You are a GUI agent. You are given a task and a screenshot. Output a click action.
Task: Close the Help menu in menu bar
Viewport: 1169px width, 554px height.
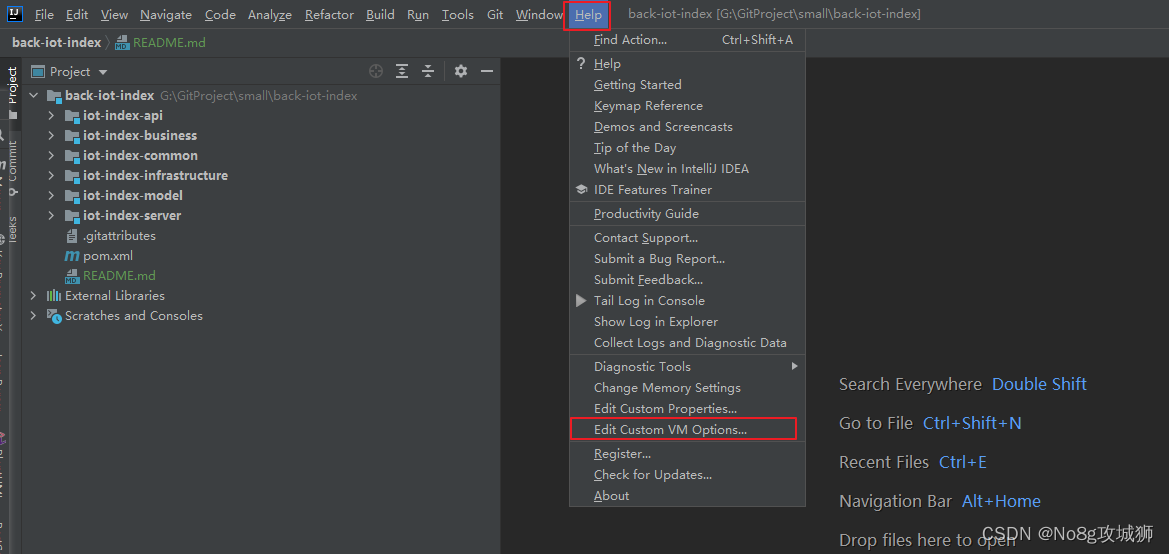click(588, 15)
